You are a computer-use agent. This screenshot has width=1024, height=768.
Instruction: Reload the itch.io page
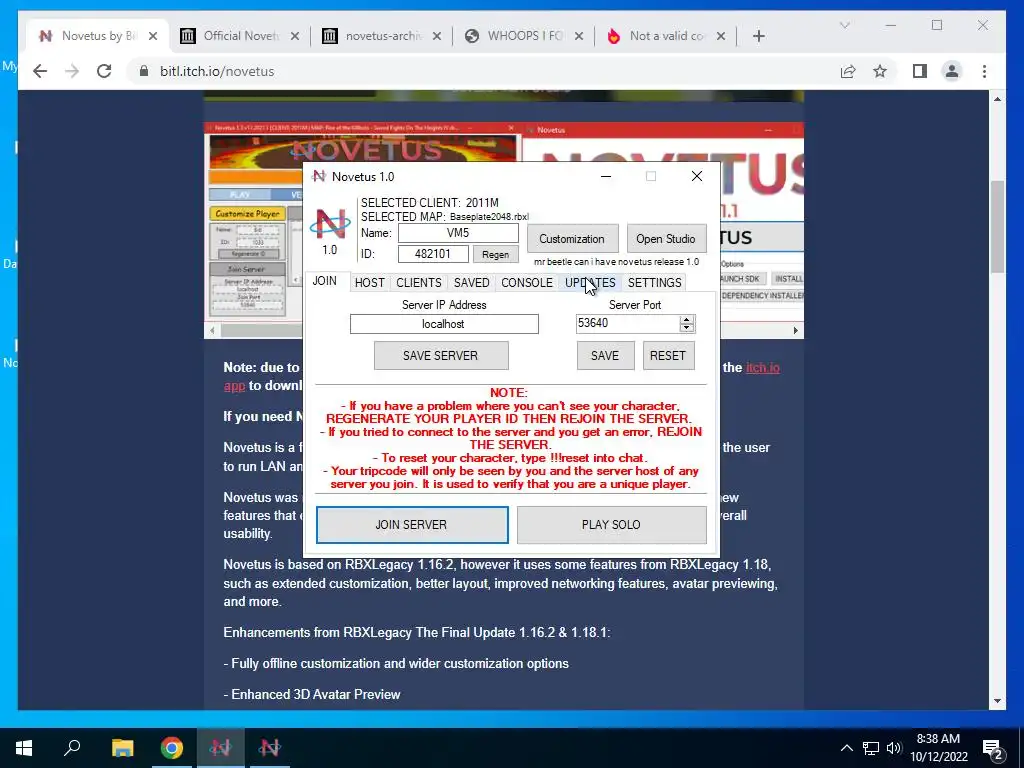click(x=104, y=71)
